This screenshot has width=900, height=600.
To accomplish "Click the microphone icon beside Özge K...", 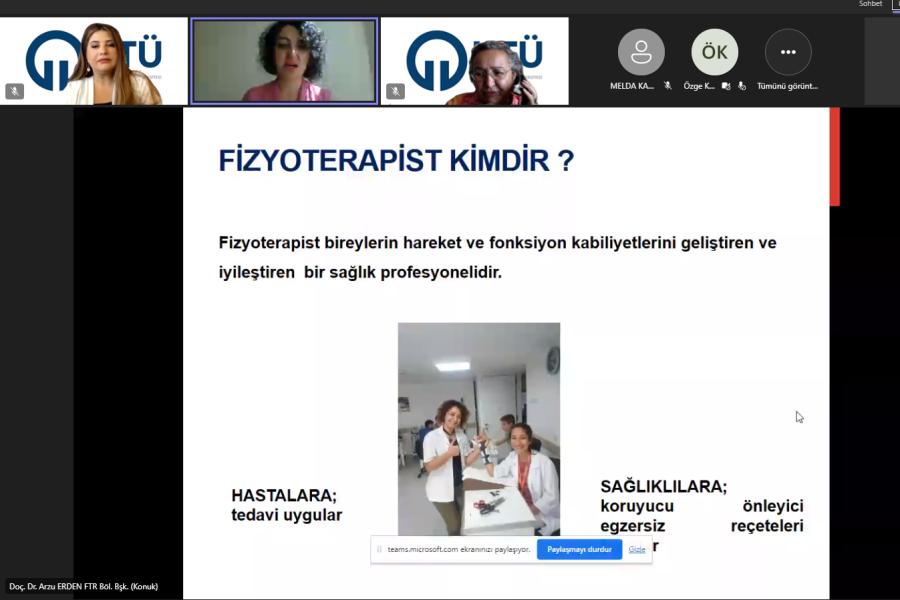I will click(x=741, y=86).
